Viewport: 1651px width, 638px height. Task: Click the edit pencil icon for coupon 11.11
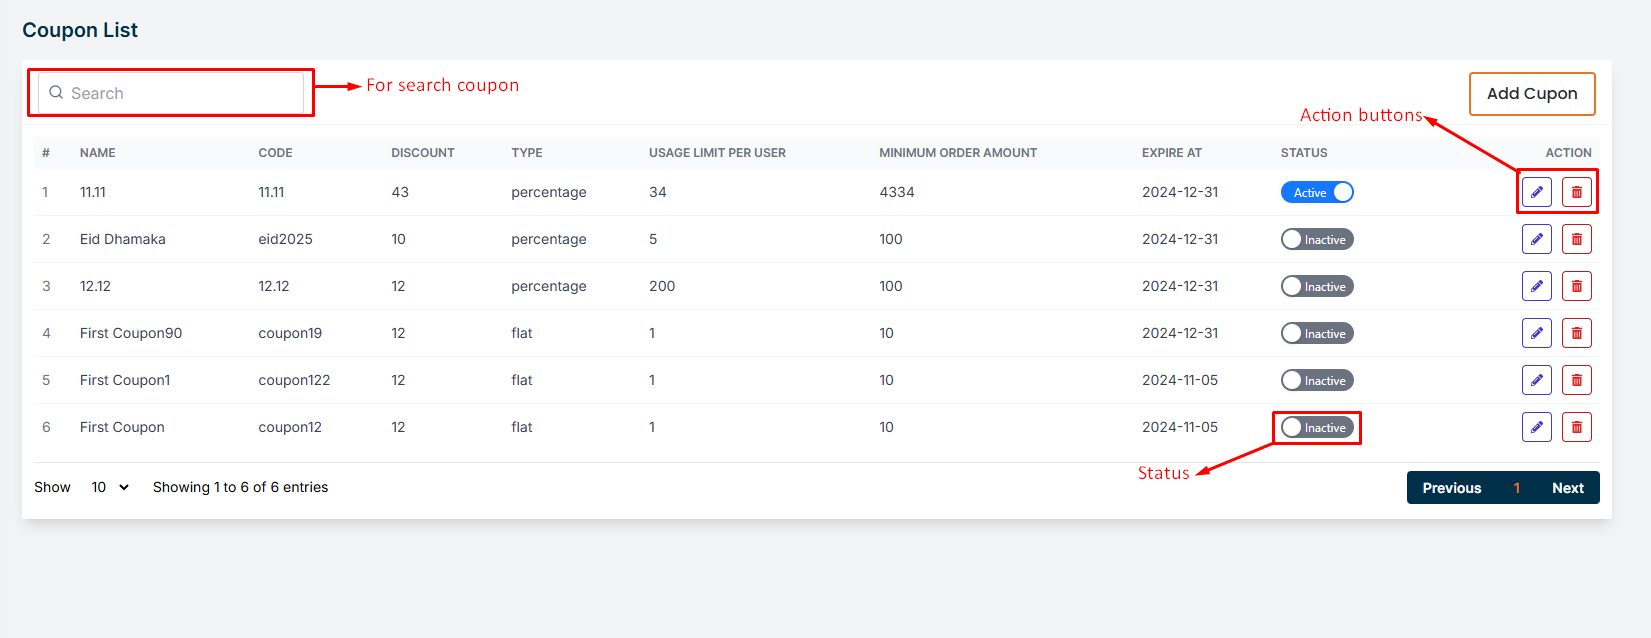[1536, 192]
